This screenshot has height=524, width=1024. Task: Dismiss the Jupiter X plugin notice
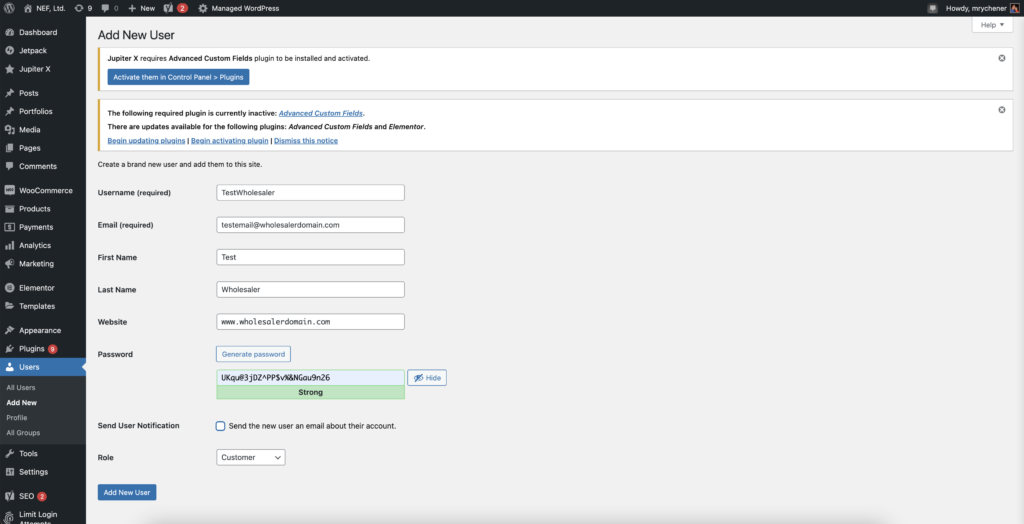[1002, 58]
